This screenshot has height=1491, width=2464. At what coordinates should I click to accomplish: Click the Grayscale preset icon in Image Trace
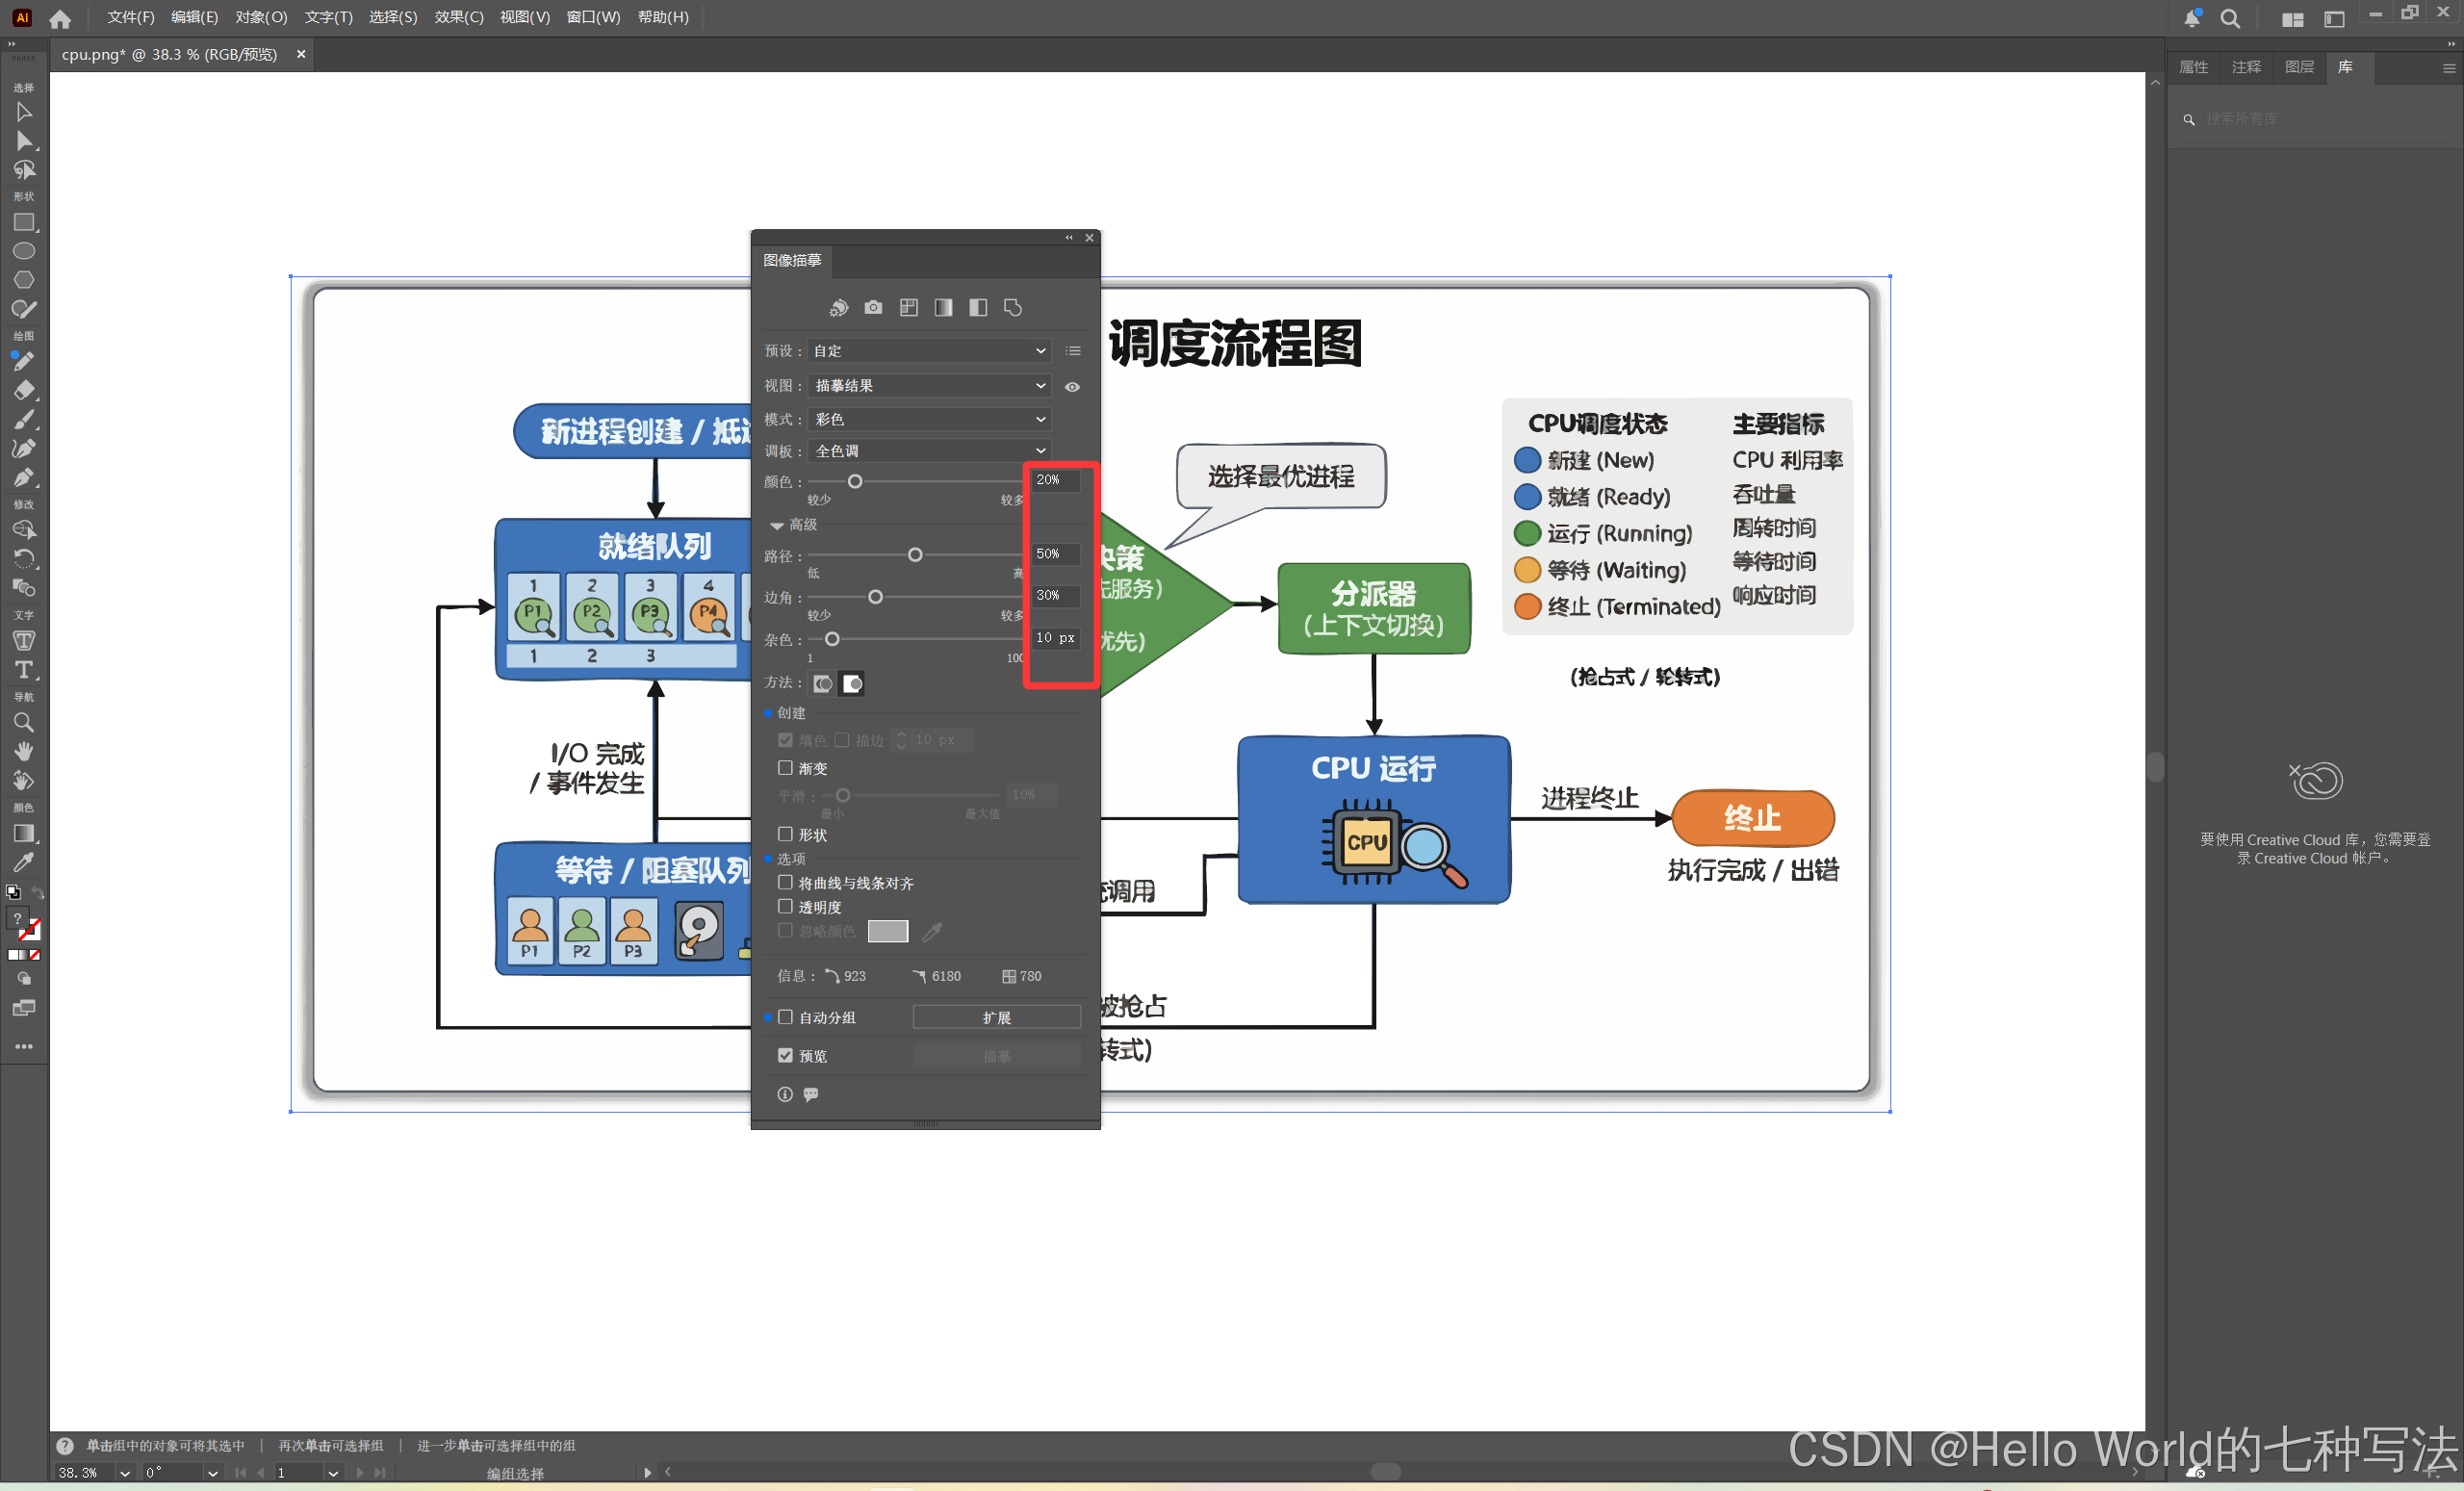(943, 308)
